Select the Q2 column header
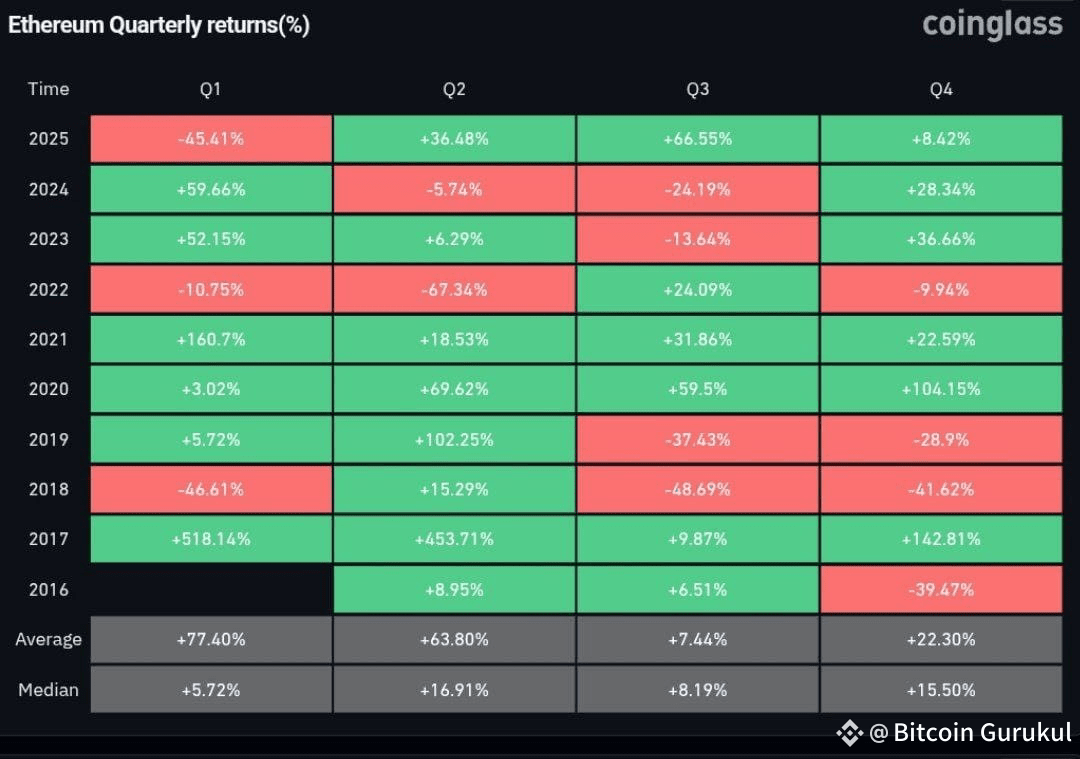The height and width of the screenshot is (759, 1080). point(454,90)
